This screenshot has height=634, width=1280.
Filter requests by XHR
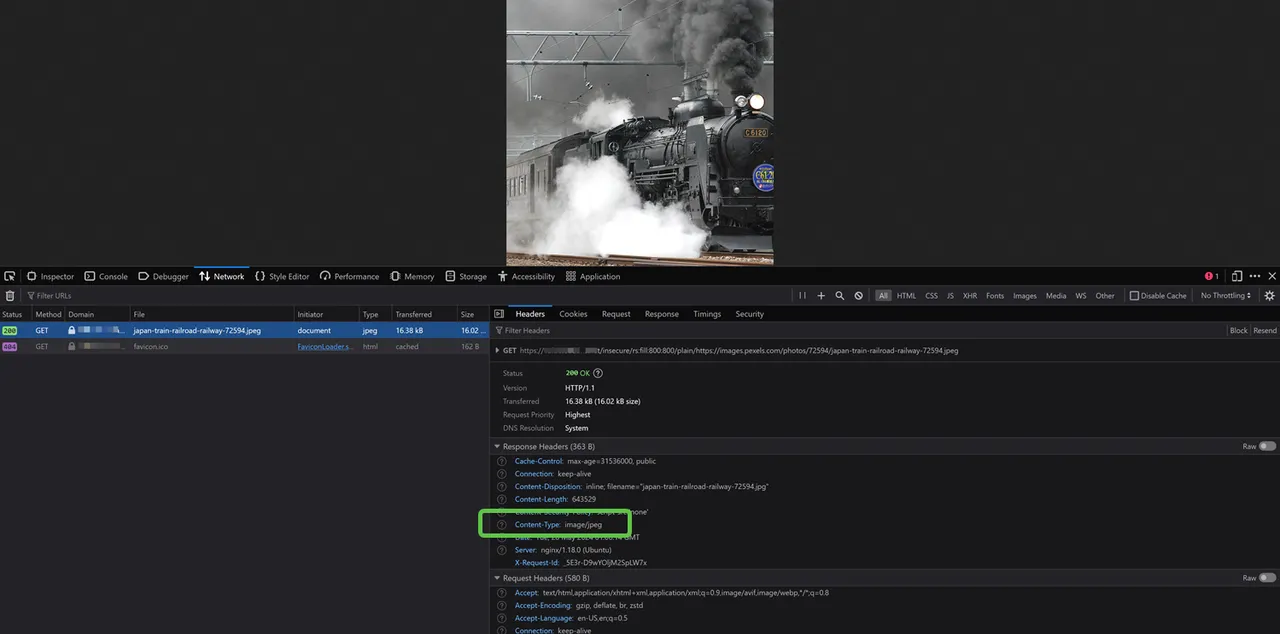point(970,296)
